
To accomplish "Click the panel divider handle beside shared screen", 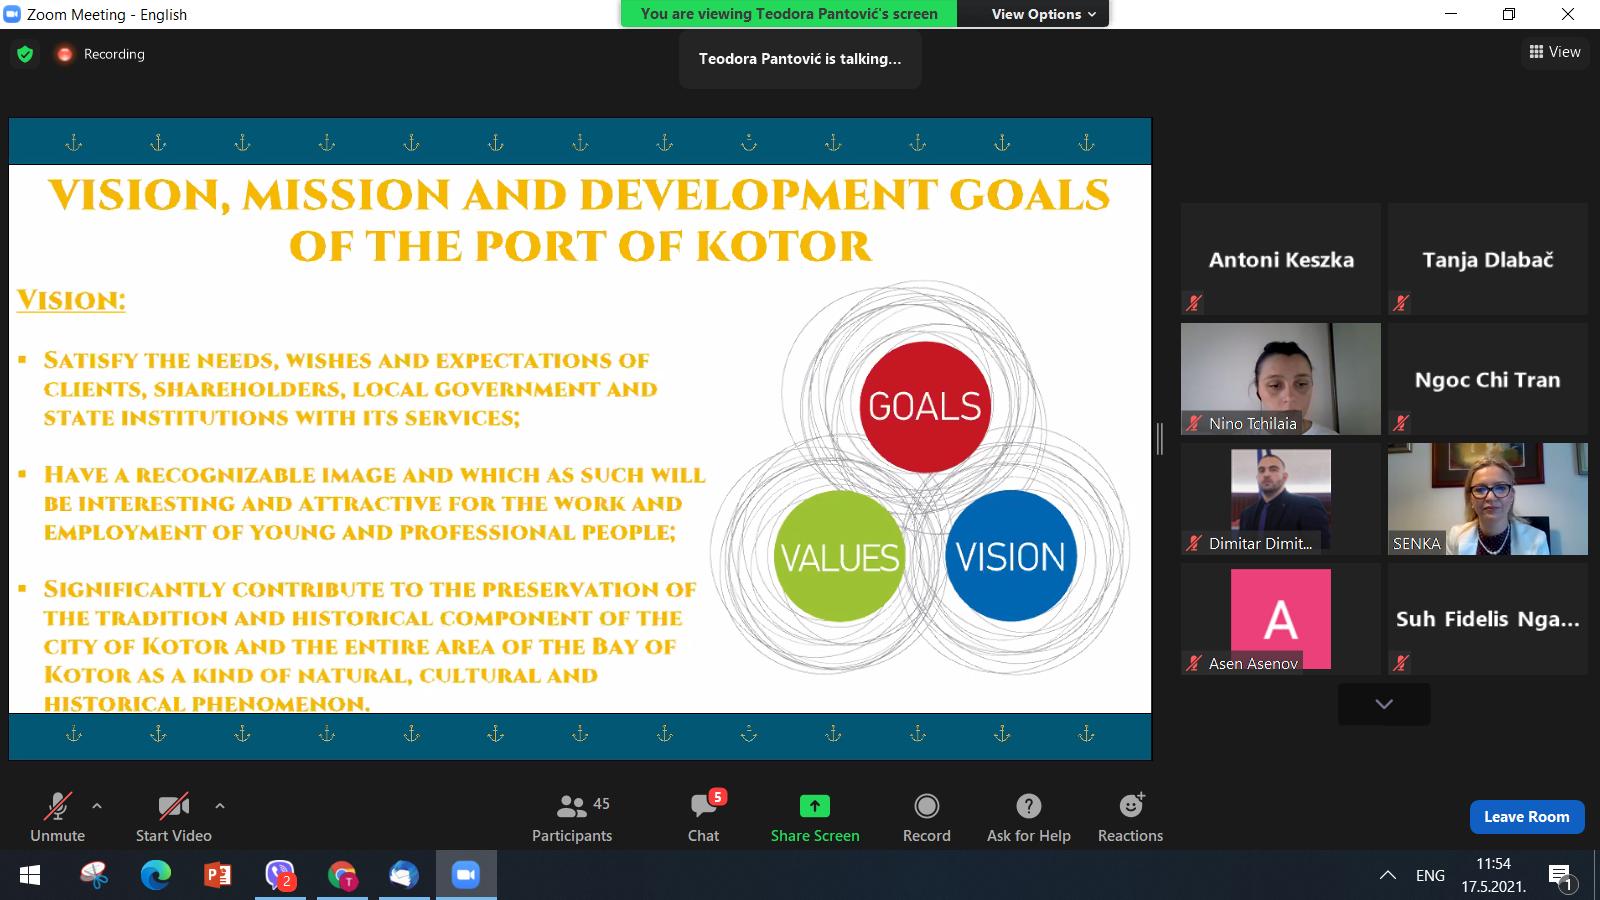I will (x=1160, y=438).
